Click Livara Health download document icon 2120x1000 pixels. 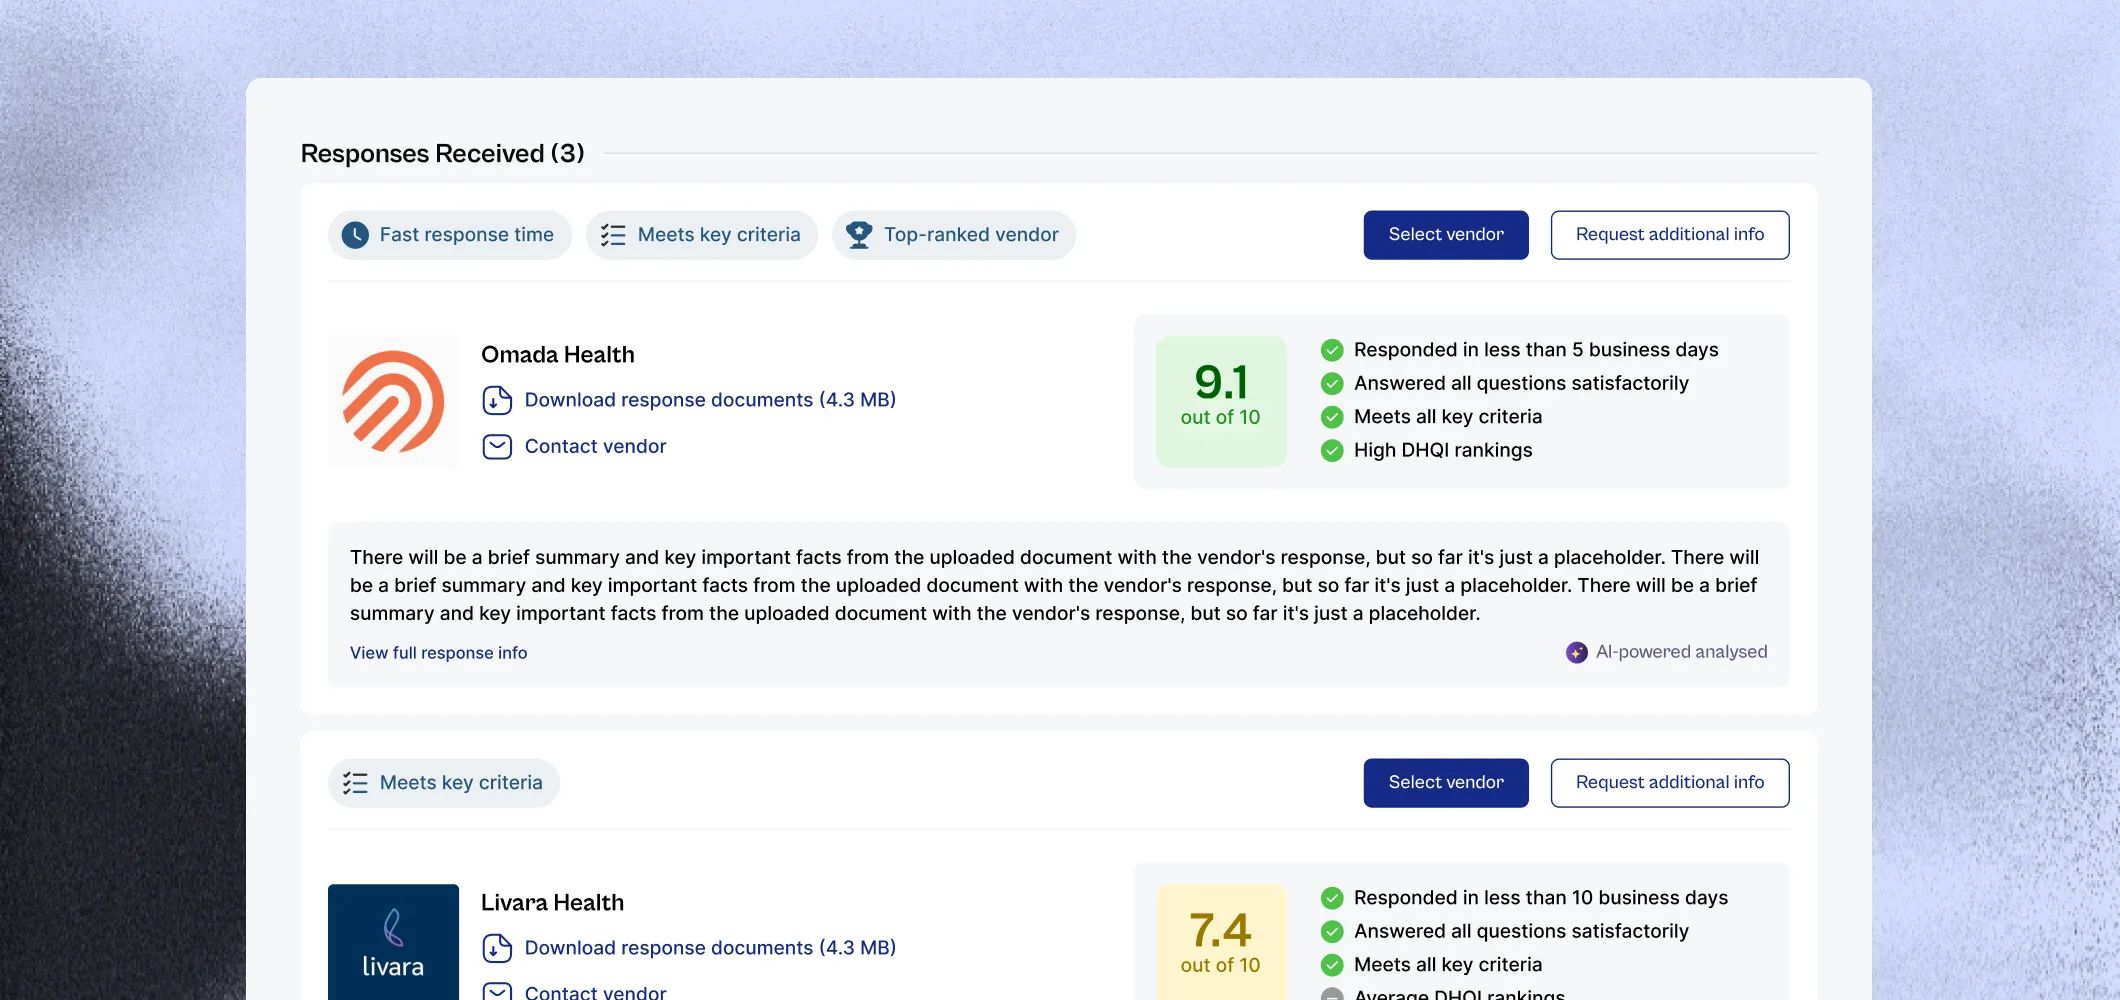coord(497,948)
